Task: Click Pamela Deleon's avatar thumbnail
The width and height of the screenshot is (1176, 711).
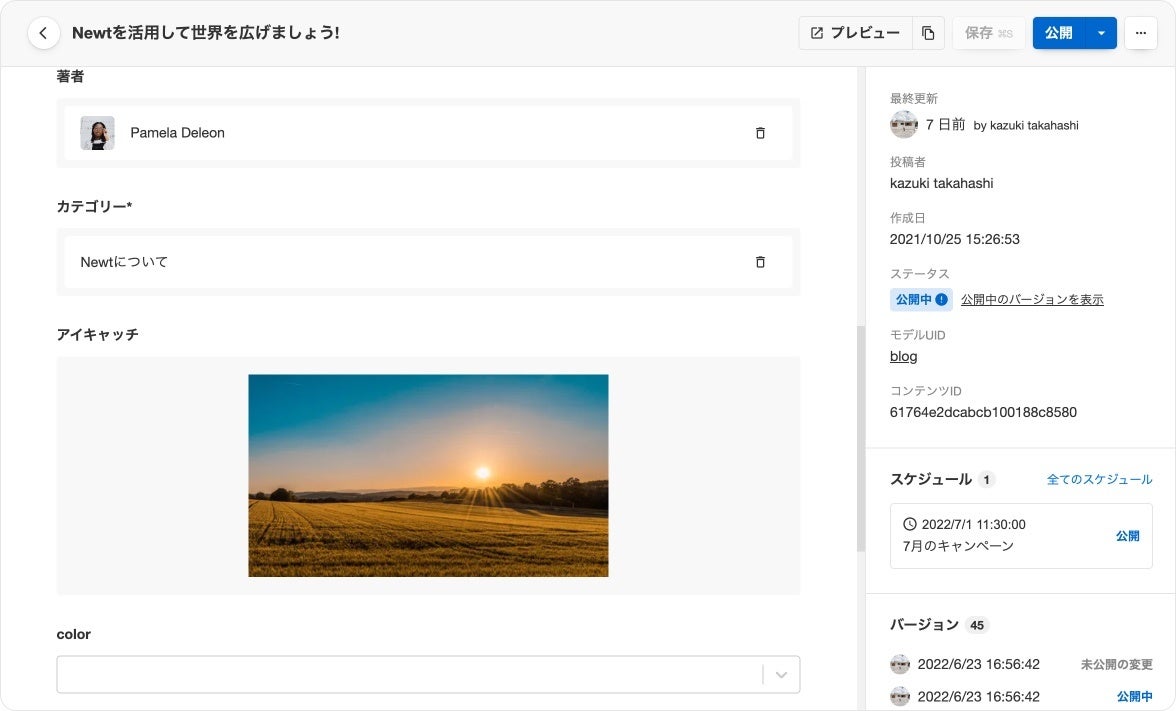Action: tap(98, 133)
